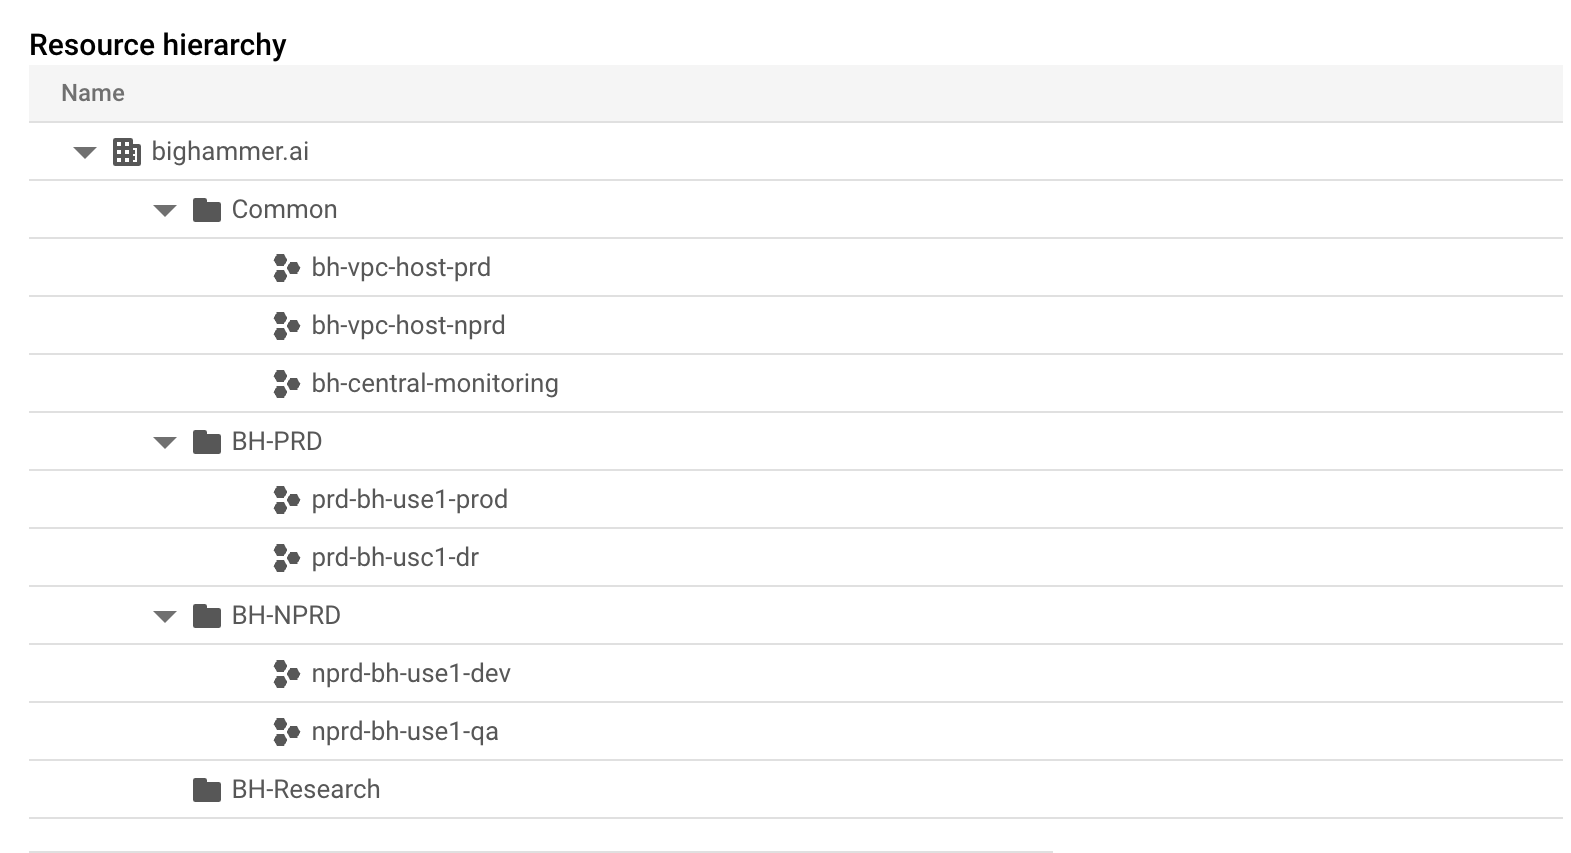The width and height of the screenshot is (1571, 853).
Task: Collapse the bighammer.ai organization node
Action: click(84, 151)
